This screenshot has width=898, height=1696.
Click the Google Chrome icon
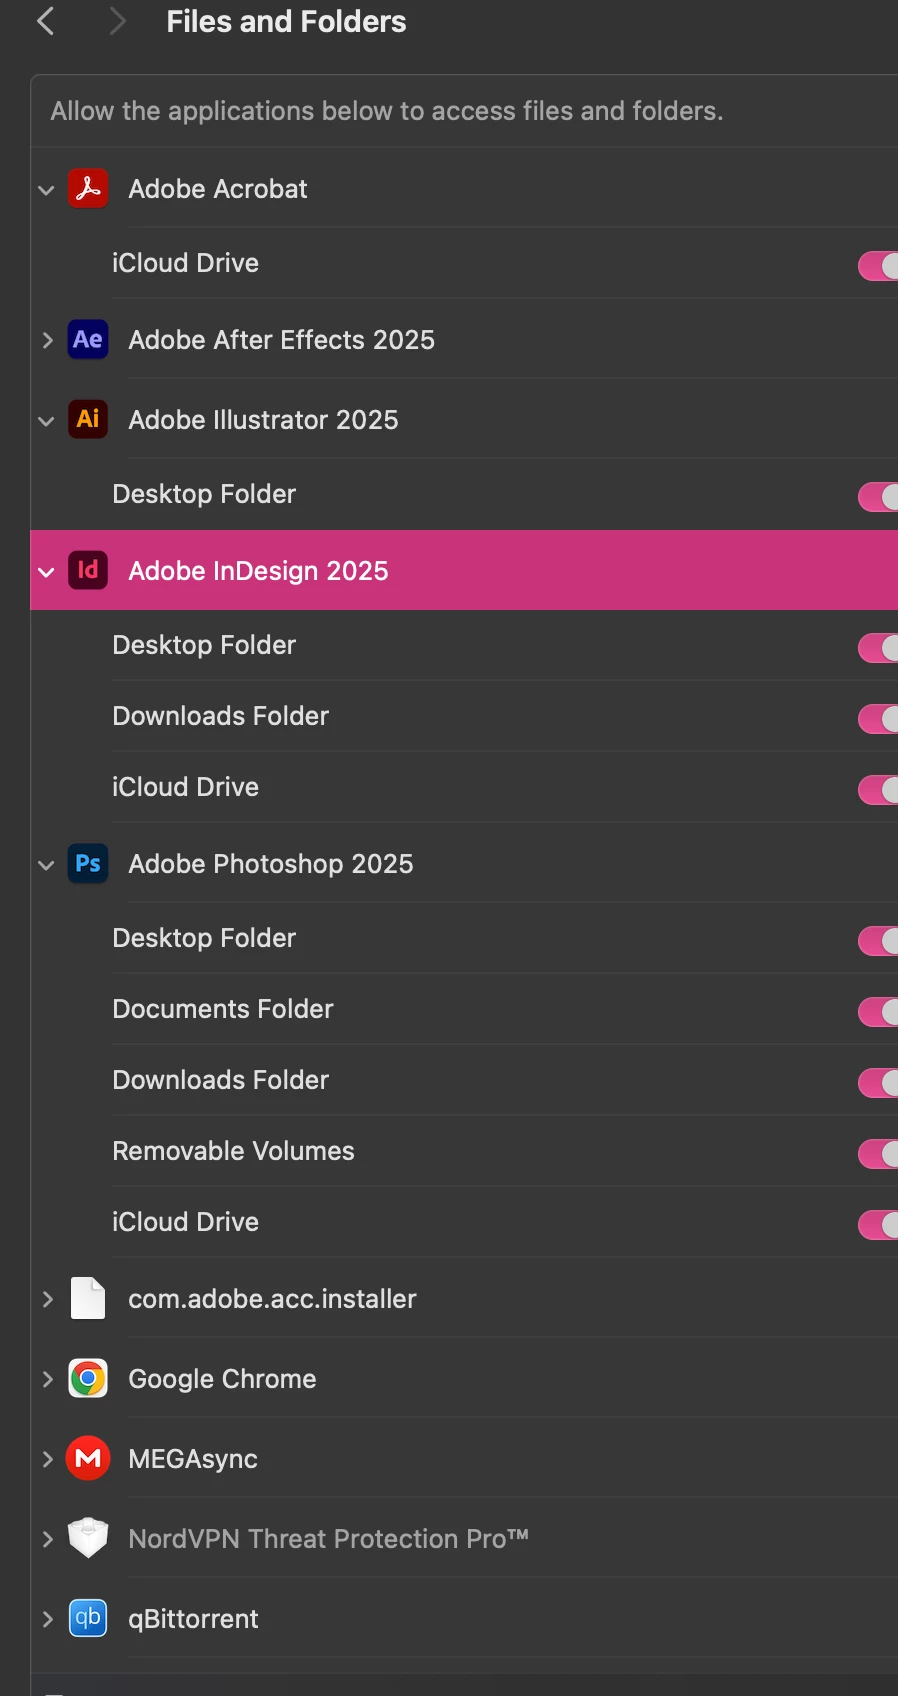[88, 1378]
